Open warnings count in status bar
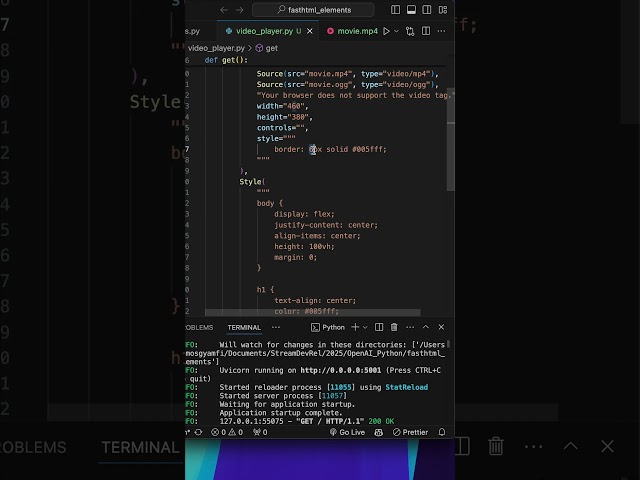640x480 pixels. [x=236, y=432]
